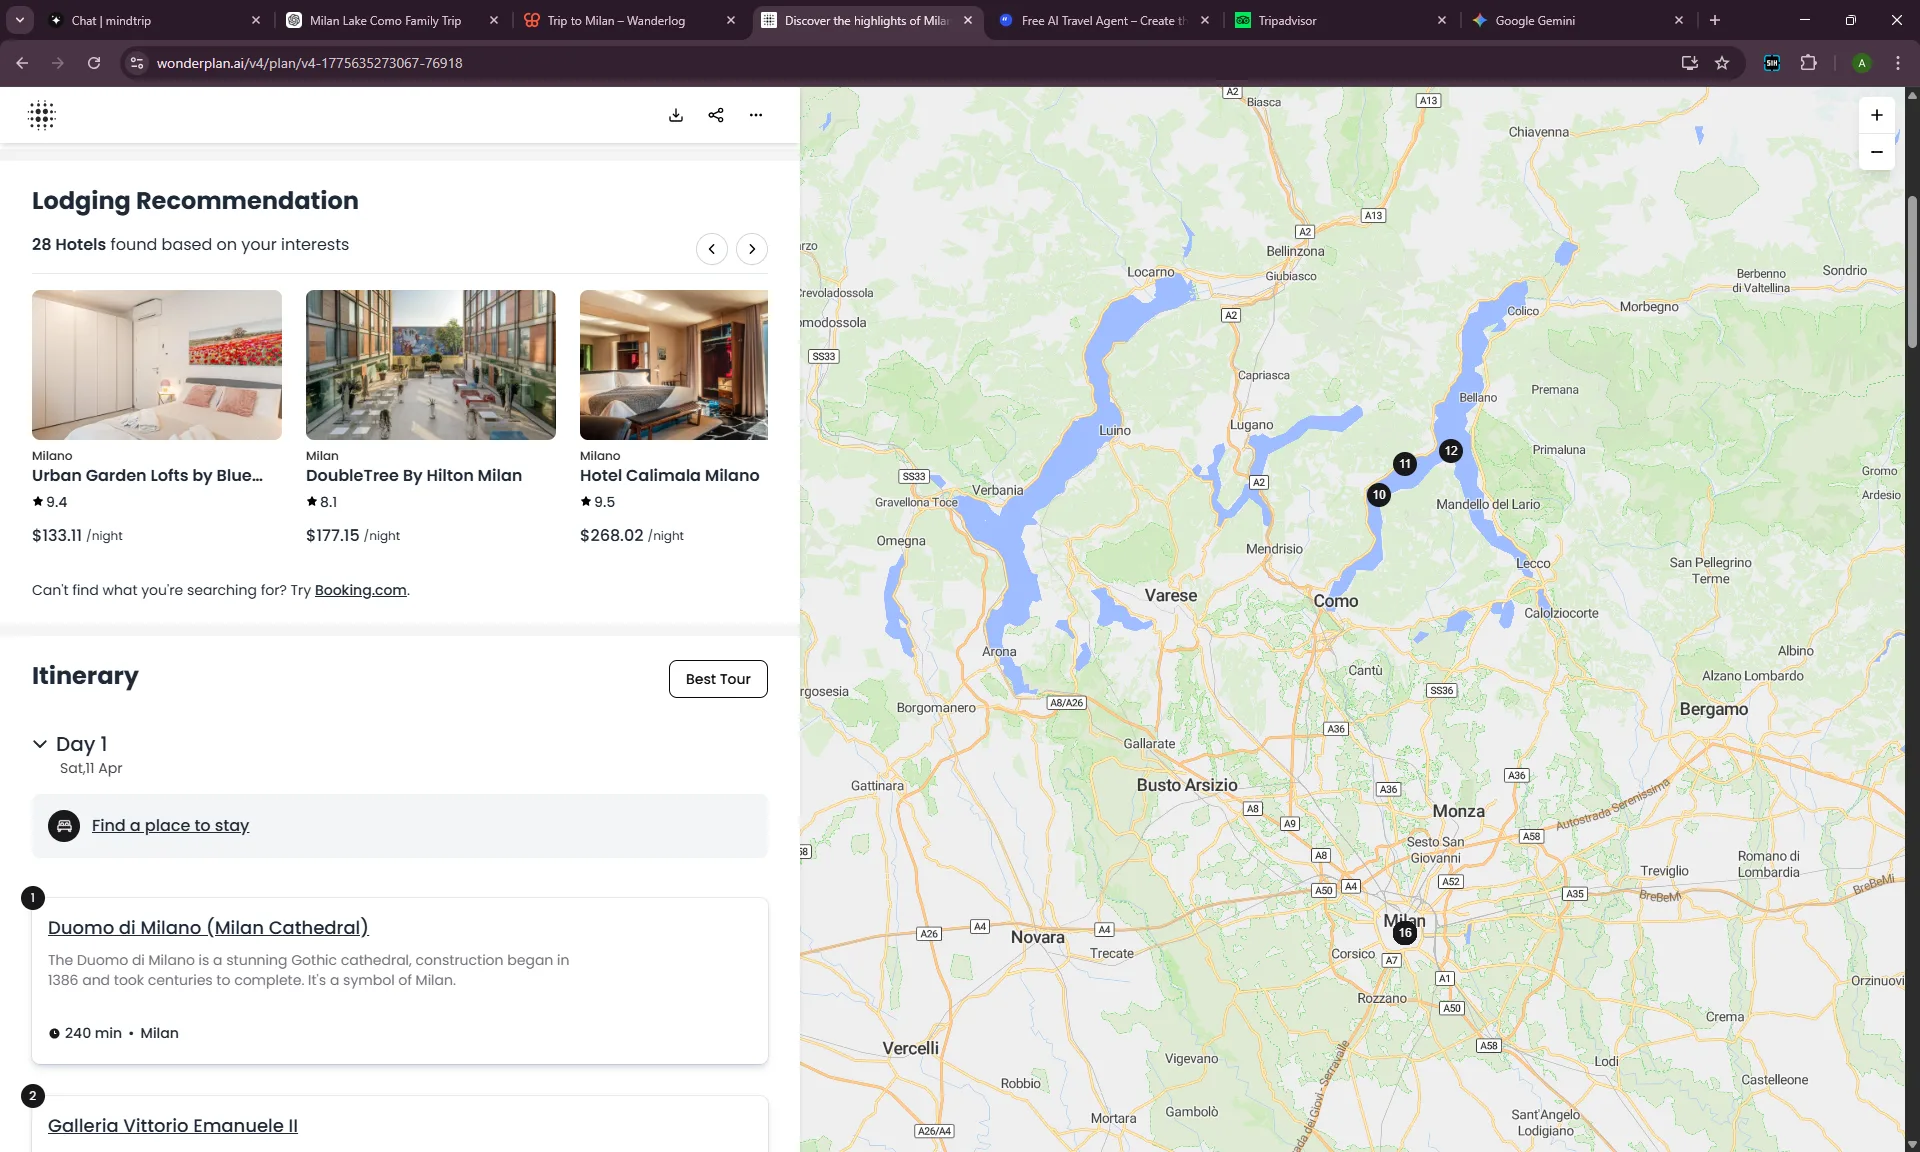Open Urban Garden Lofts room photo
This screenshot has width=1920, height=1152.
[x=157, y=365]
